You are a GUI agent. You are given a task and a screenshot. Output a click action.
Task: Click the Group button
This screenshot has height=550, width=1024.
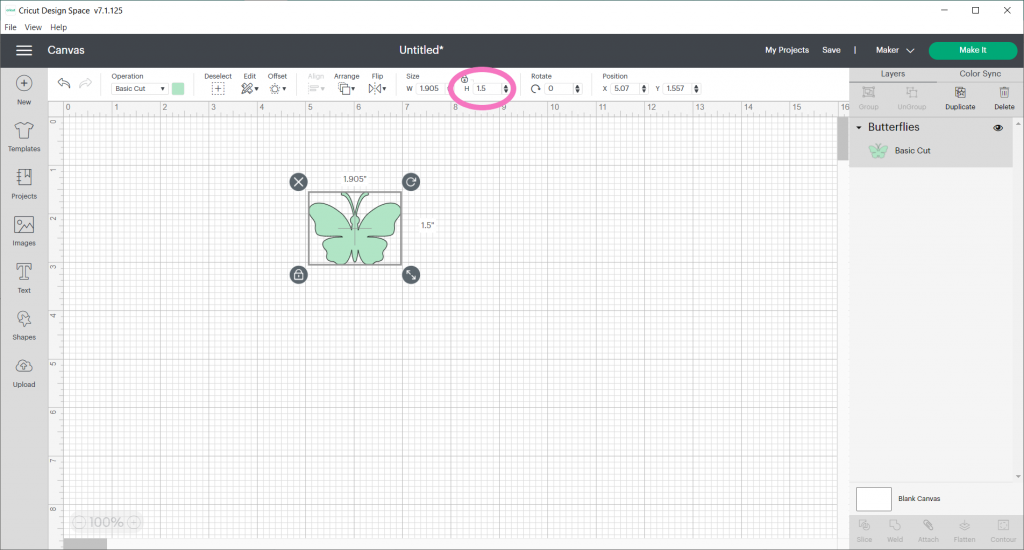[x=869, y=97]
